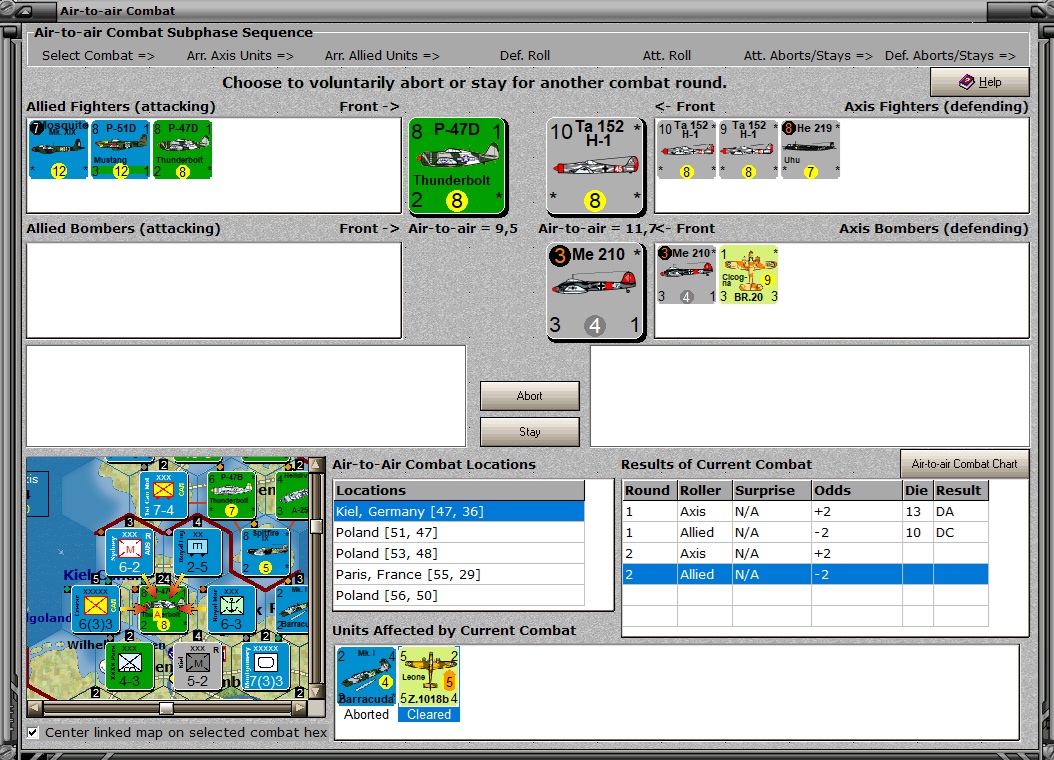Viewport: 1054px width, 760px height.
Task: Select the 7(3)3 HQ unit on the map
Action: (266, 666)
